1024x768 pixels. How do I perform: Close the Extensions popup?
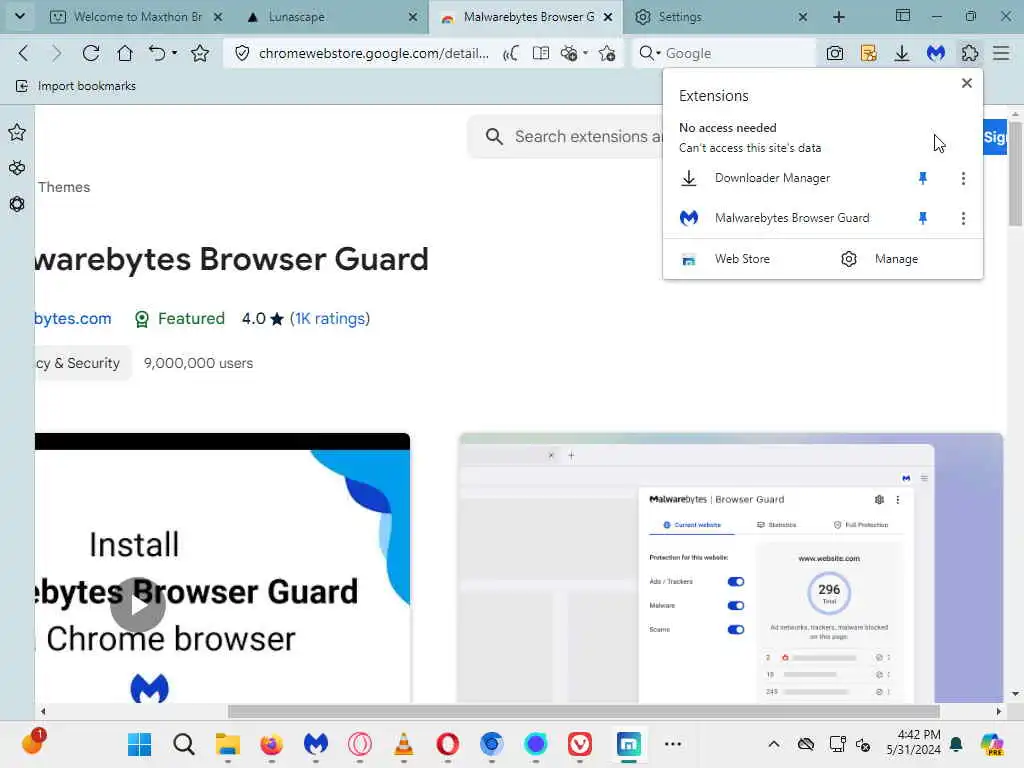coord(967,83)
